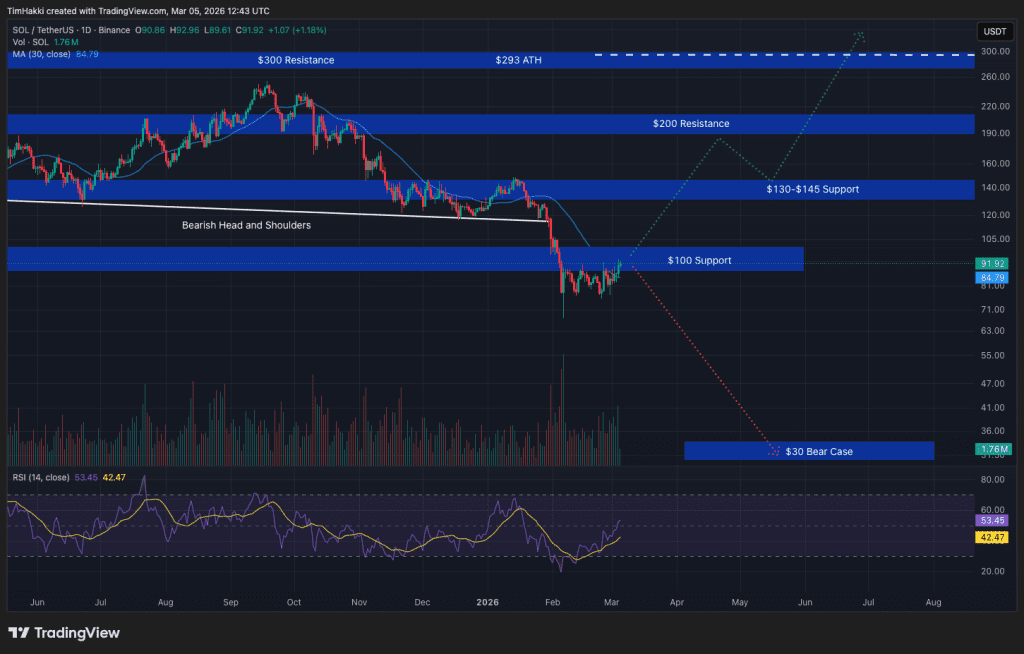The image size is (1024, 654).
Task: Toggle the Vol · SOL volume legend
Action: tap(30, 43)
